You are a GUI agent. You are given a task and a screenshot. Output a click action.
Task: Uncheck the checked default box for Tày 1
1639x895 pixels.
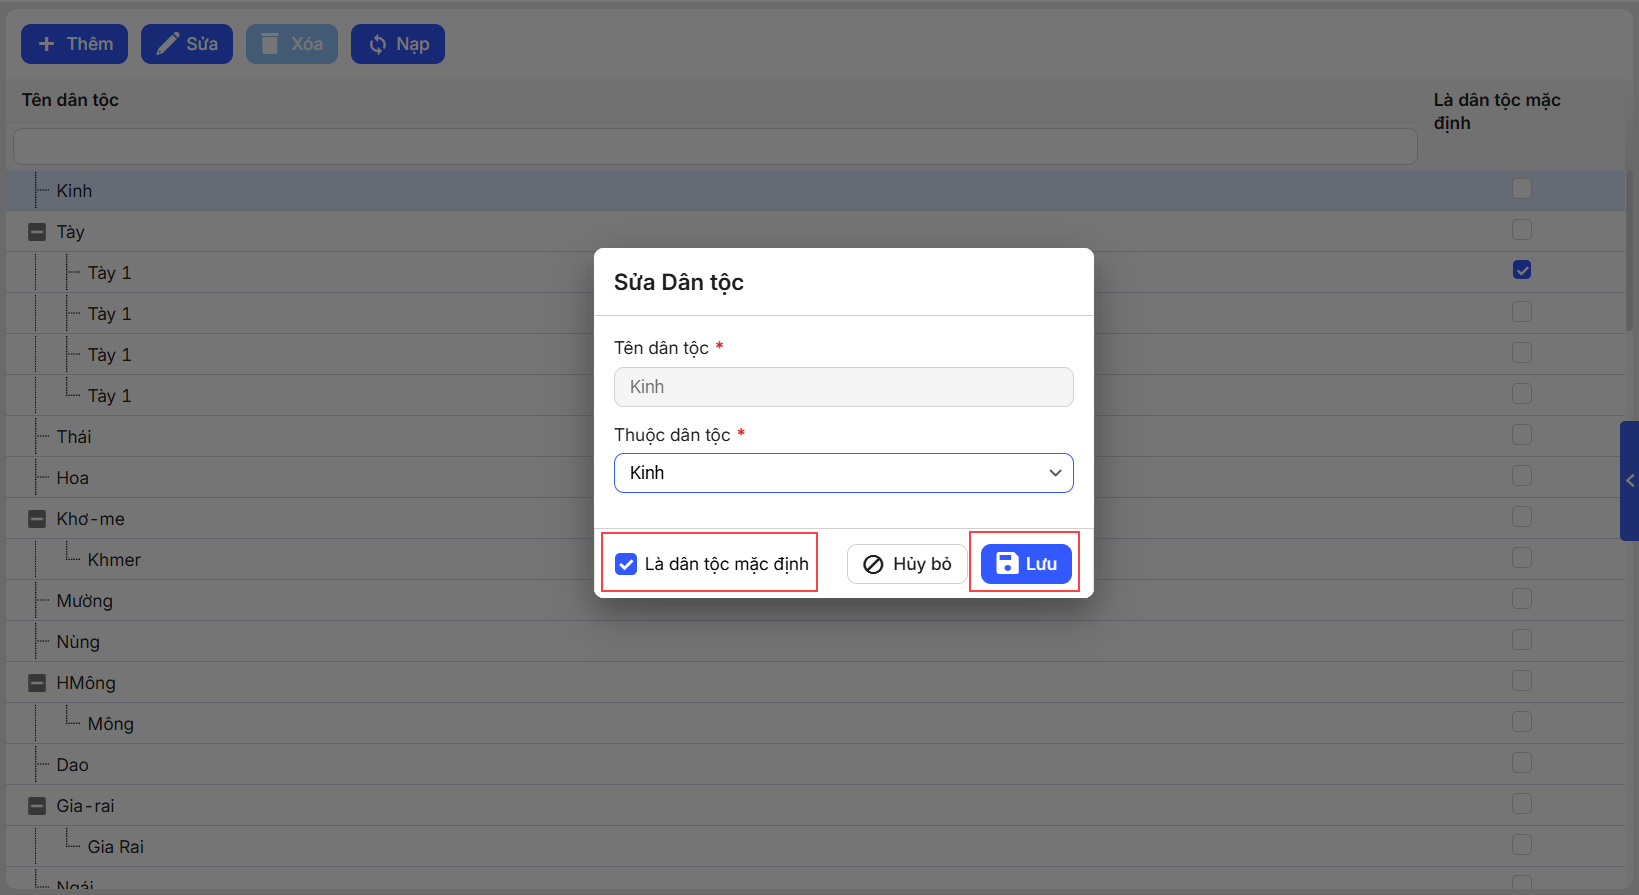click(1521, 270)
